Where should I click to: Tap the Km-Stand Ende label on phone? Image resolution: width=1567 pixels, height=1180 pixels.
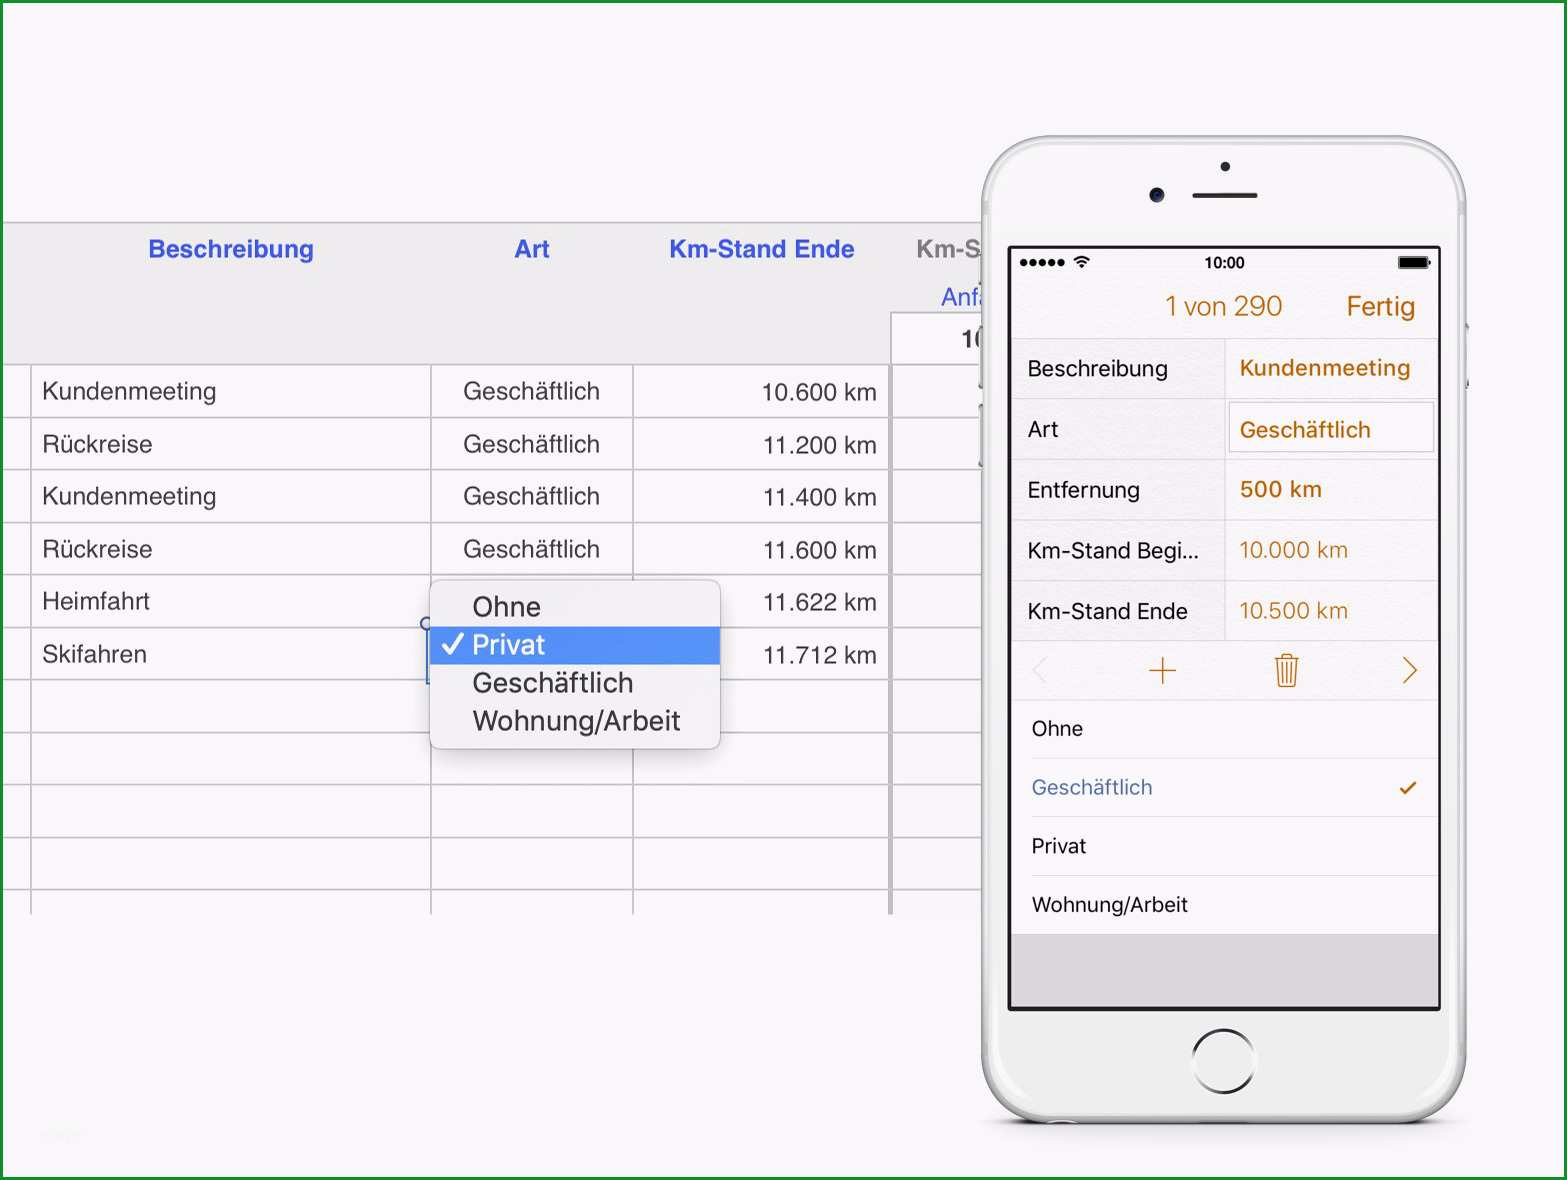pyautogui.click(x=1107, y=611)
